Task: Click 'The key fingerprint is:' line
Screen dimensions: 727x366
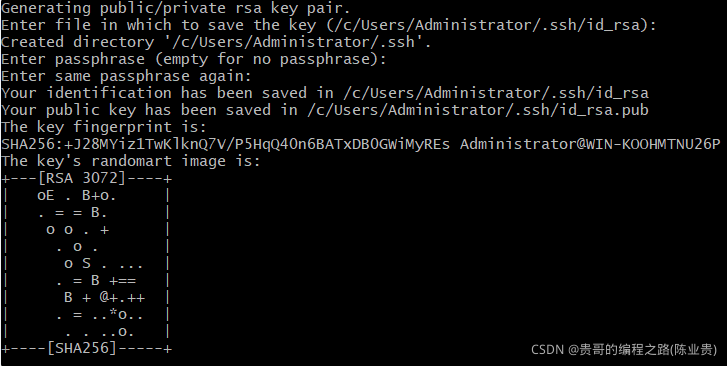Action: point(104,127)
